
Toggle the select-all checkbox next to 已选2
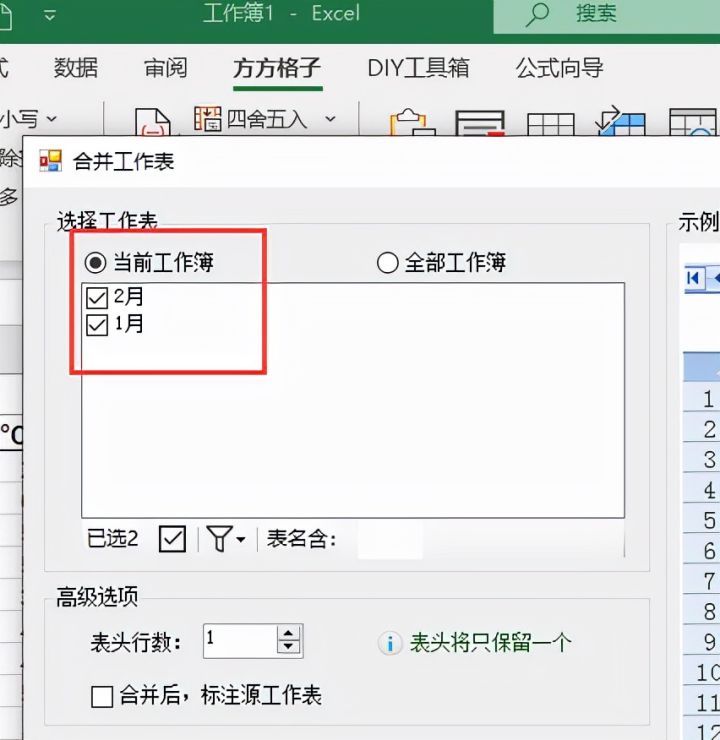[173, 538]
